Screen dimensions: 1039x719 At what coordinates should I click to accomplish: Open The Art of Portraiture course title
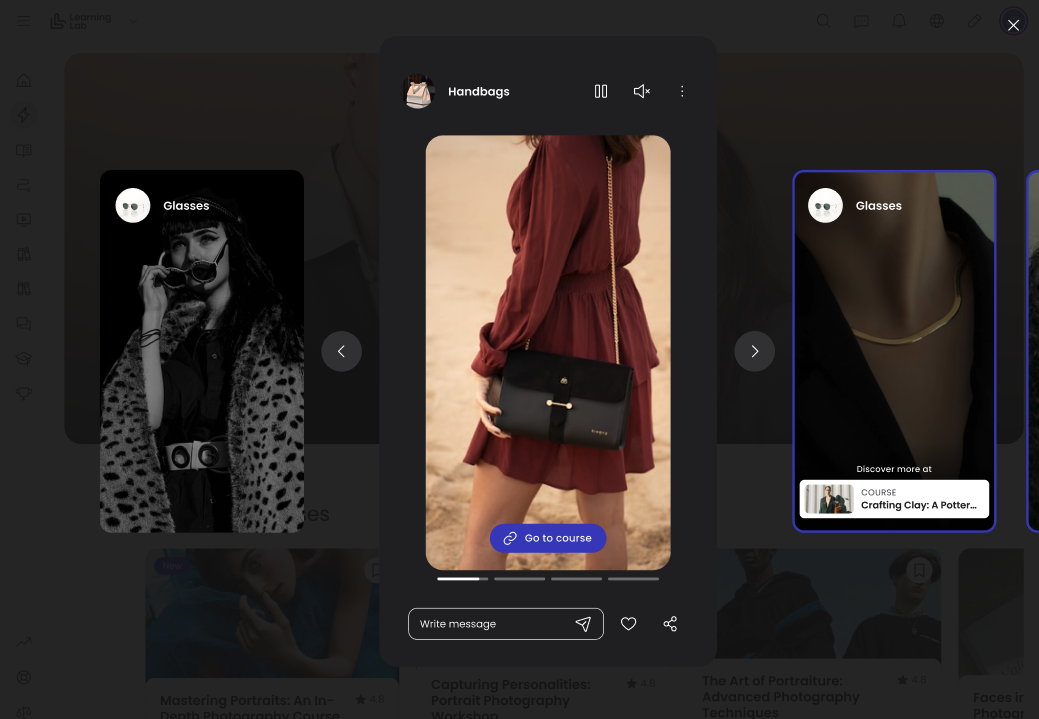tap(781, 697)
